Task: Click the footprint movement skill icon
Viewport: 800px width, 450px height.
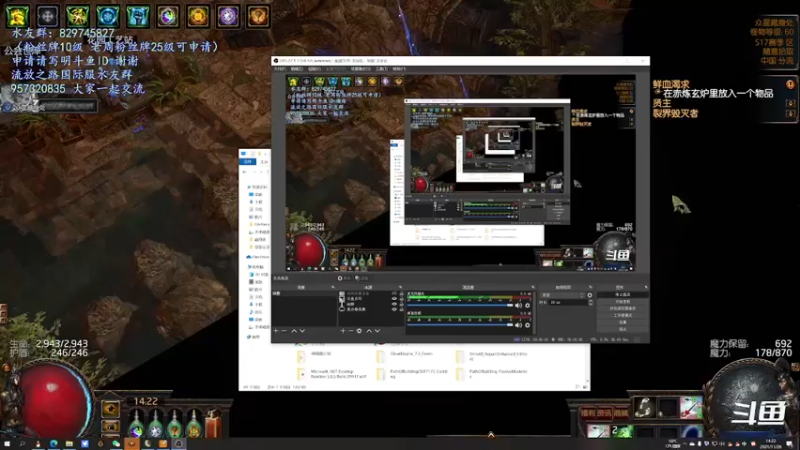Action: pyautogui.click(x=644, y=407)
